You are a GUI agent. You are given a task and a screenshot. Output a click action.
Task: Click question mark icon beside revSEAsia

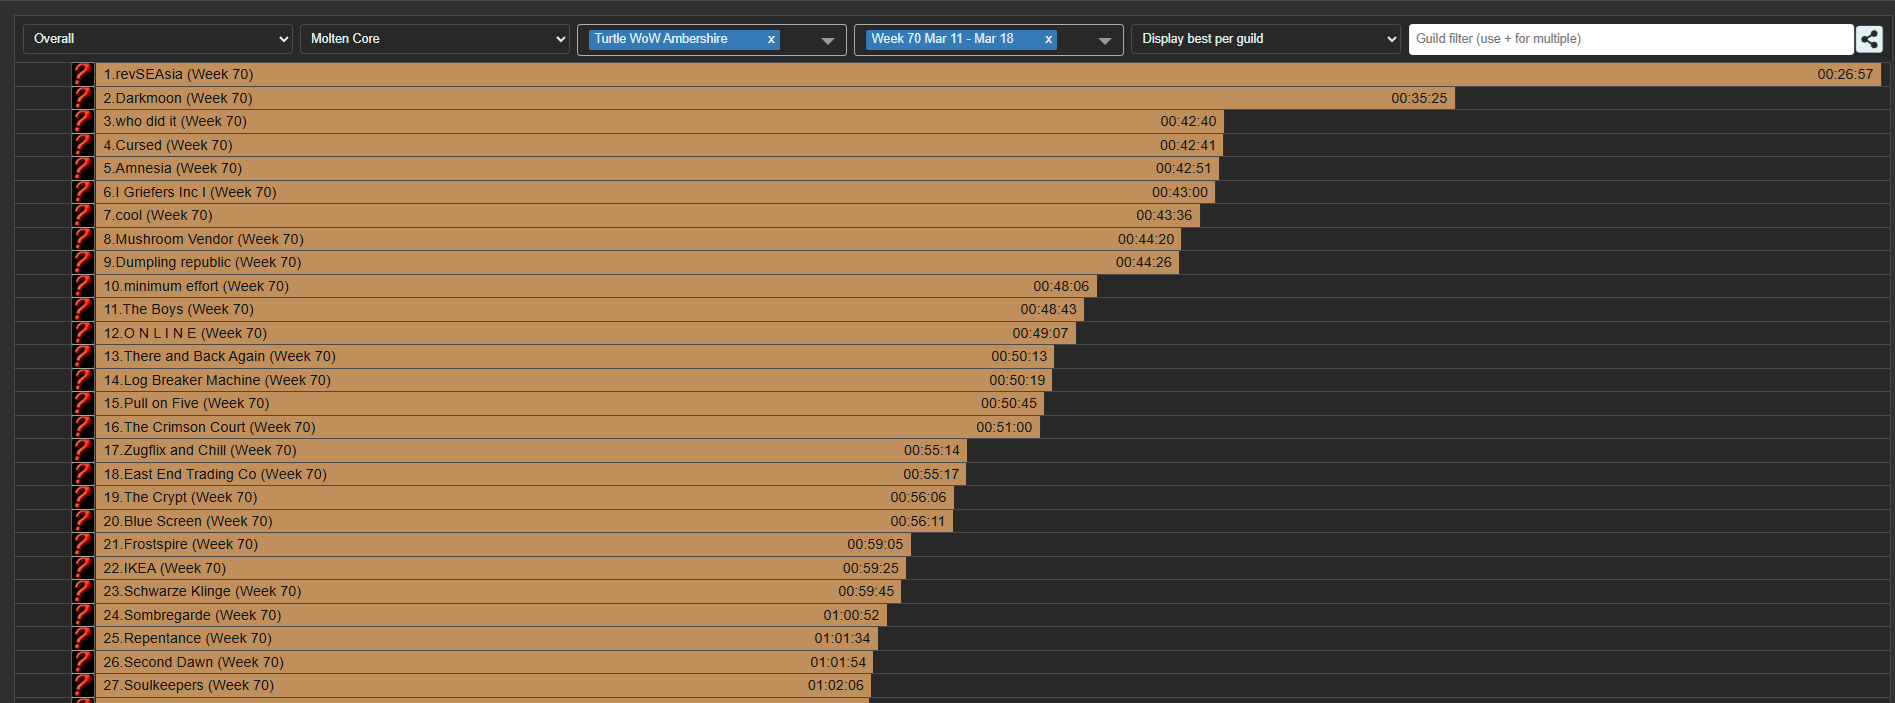click(83, 74)
